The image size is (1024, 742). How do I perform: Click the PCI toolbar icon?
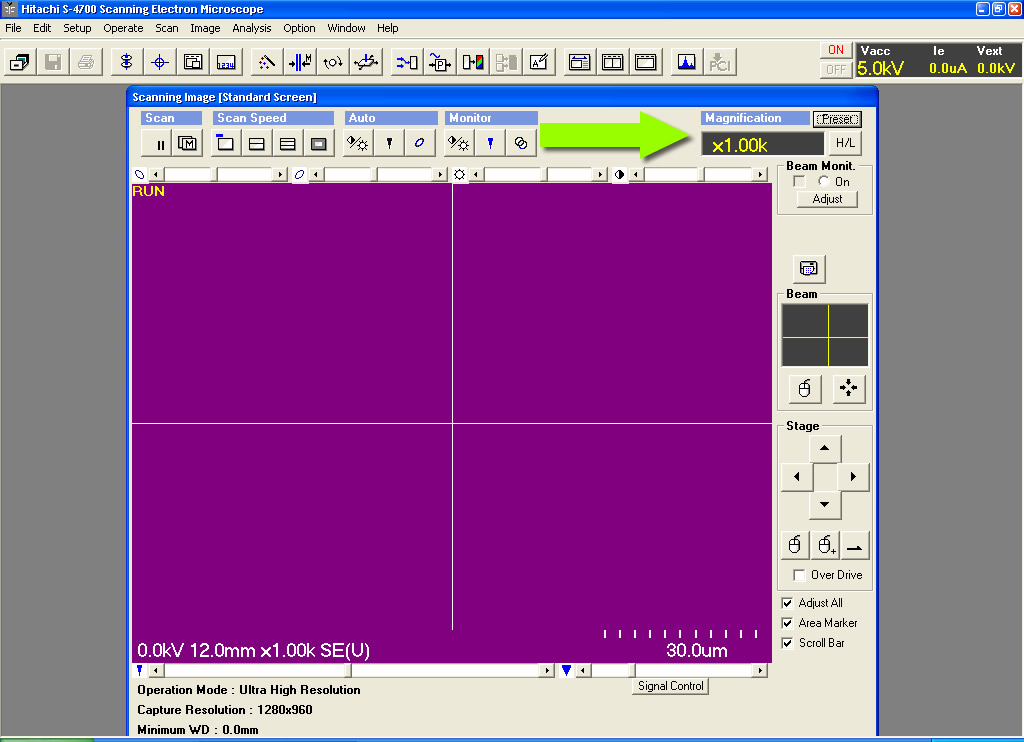click(x=720, y=62)
